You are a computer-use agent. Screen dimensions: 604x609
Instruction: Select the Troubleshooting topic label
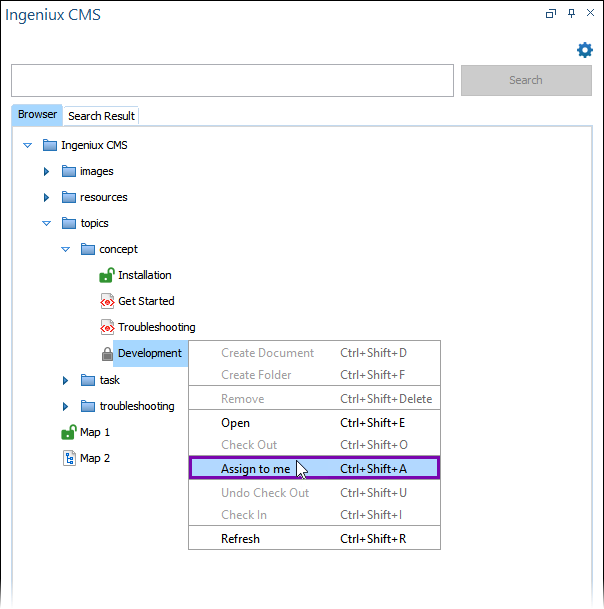pyautogui.click(x=157, y=327)
